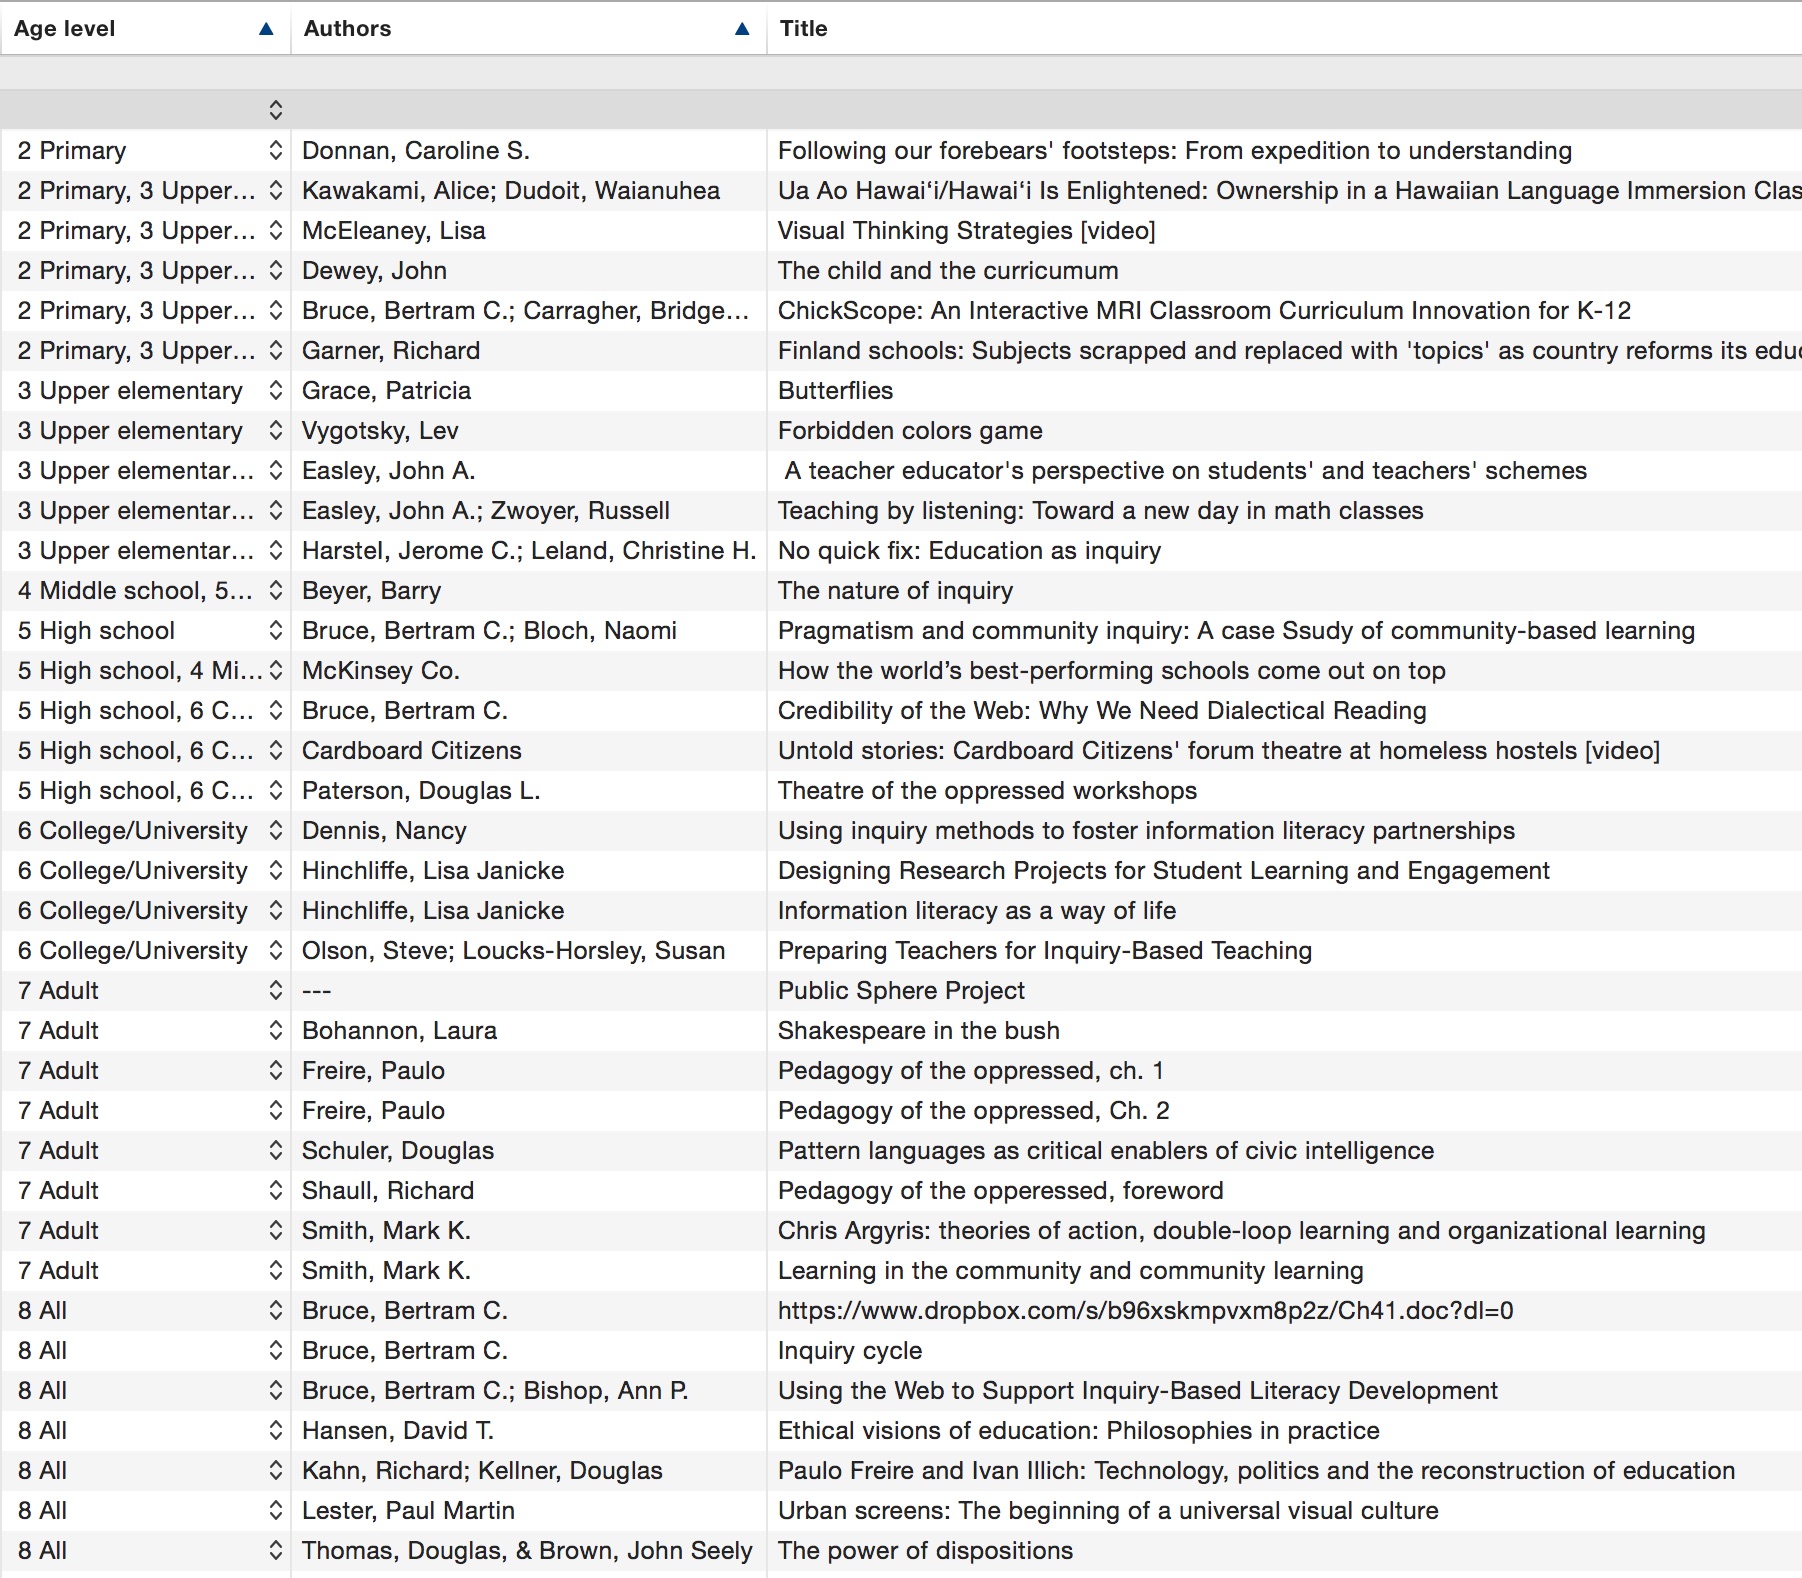Select the Public Sphere Project title
Image resolution: width=1802 pixels, height=1578 pixels.
click(x=901, y=991)
